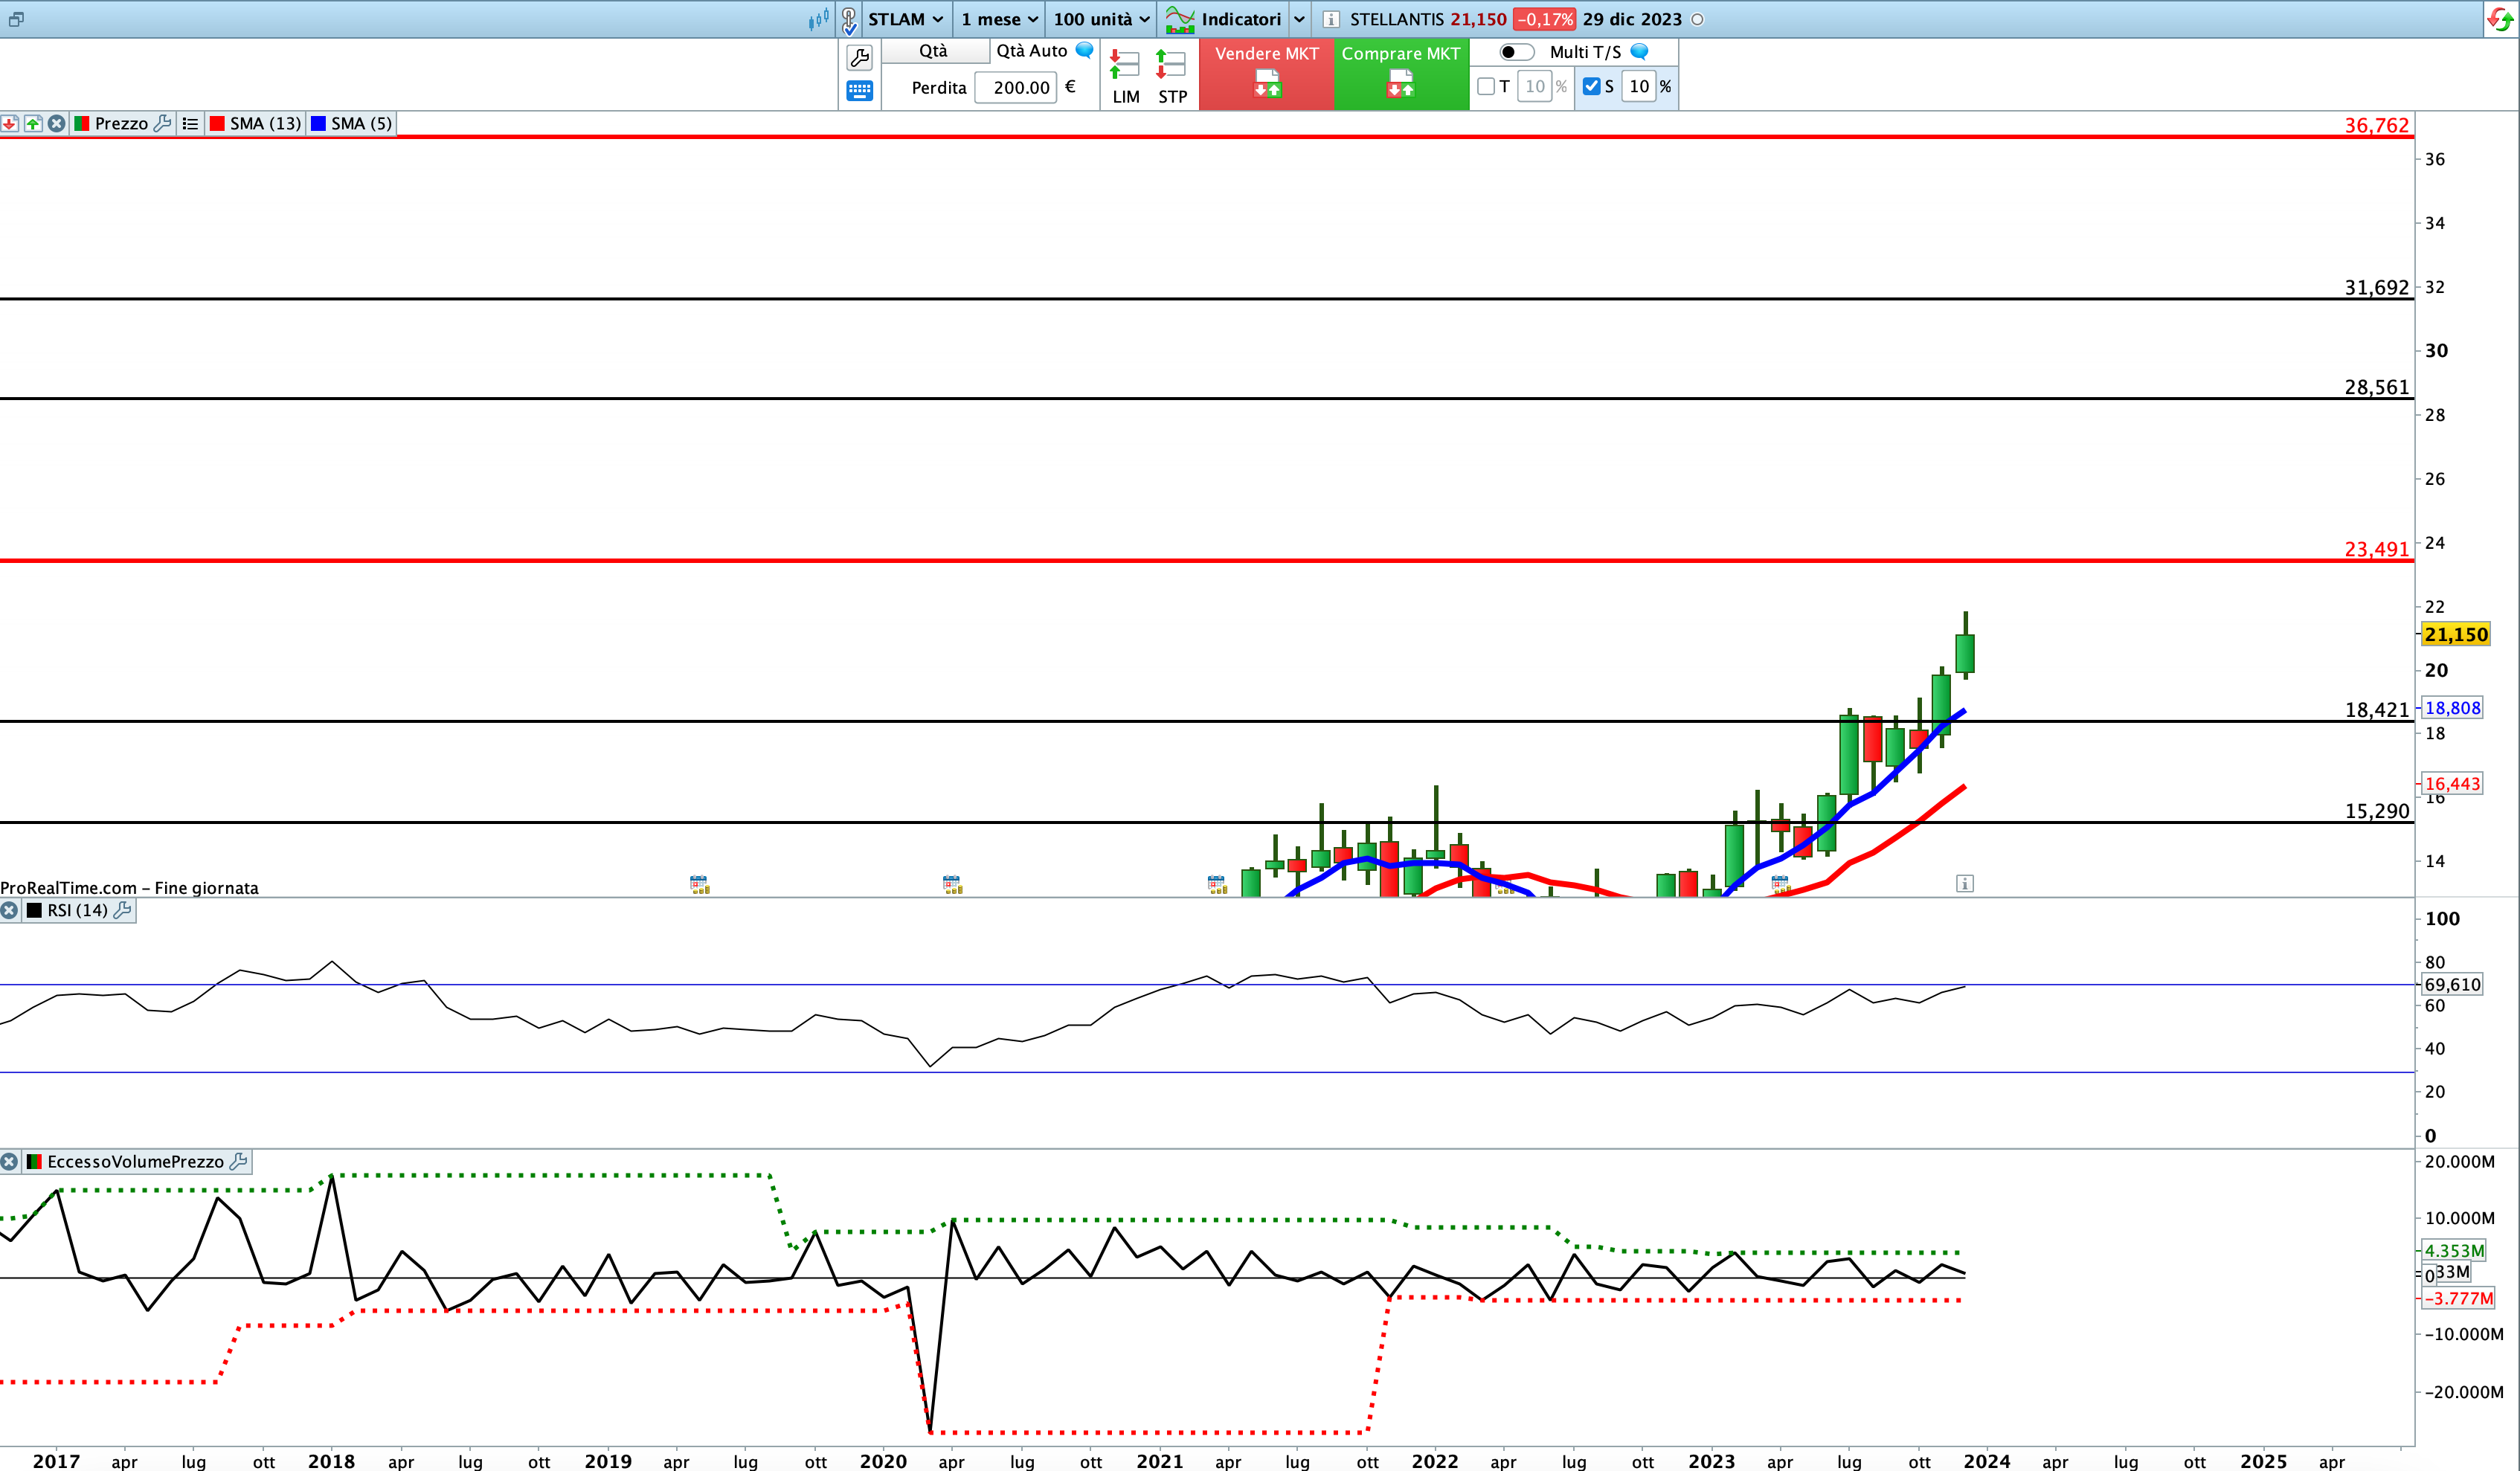Click the detach window icon top-left

pyautogui.click(x=15, y=19)
